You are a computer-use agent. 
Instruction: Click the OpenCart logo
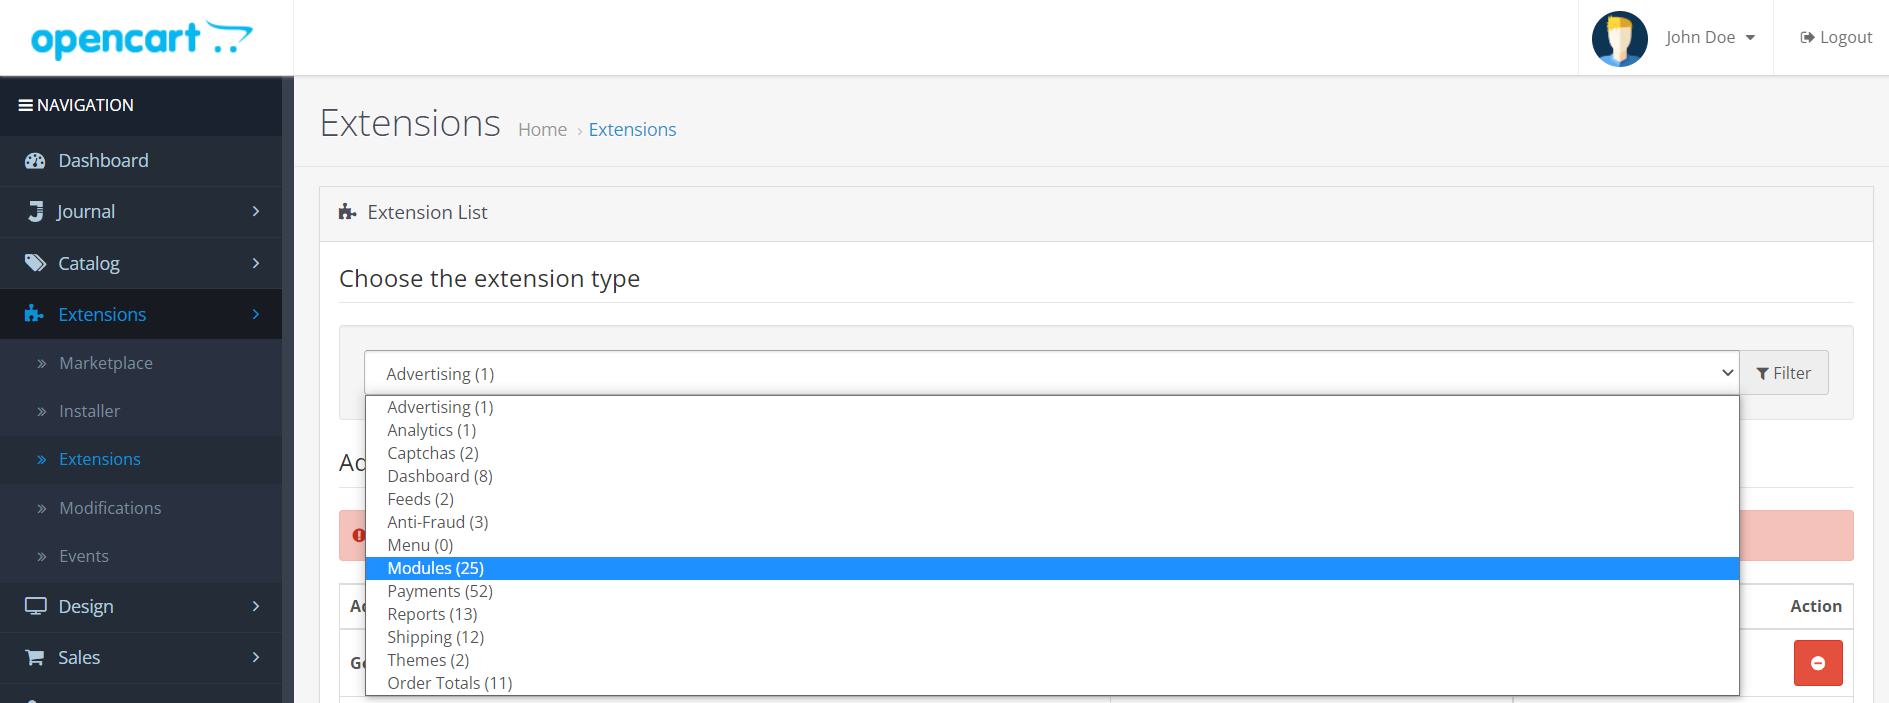pos(142,39)
